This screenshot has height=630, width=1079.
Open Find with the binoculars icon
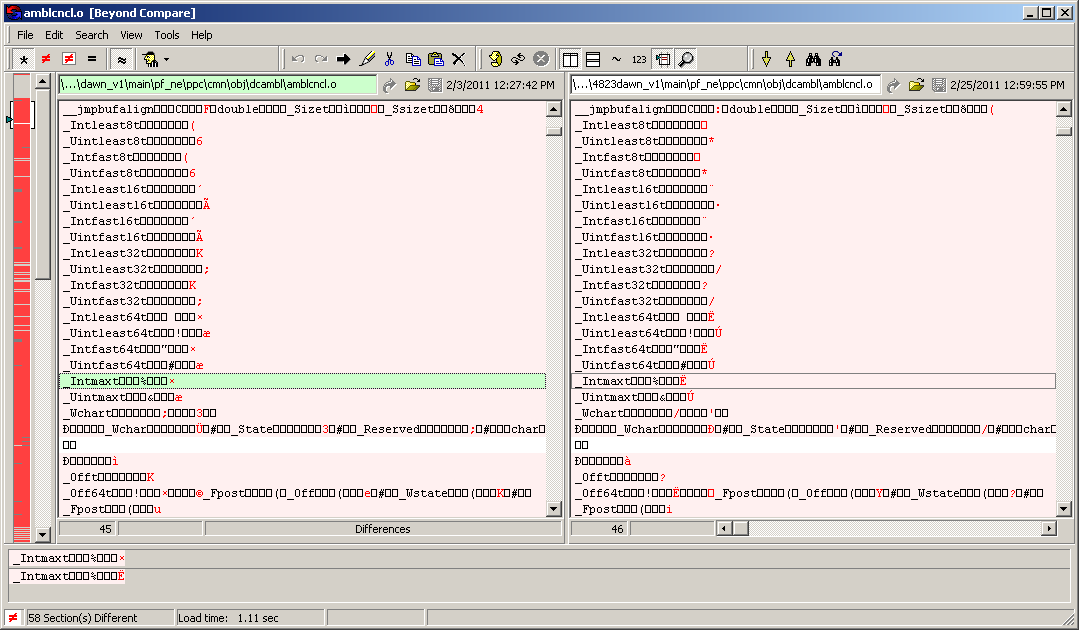tap(813, 59)
